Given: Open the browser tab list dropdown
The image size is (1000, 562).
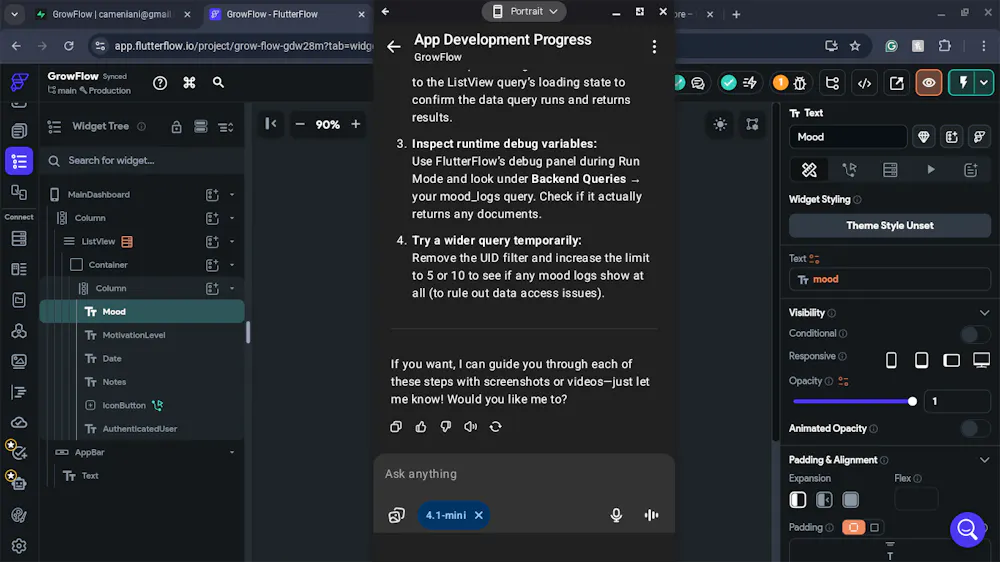Looking at the screenshot, I should click(14, 14).
